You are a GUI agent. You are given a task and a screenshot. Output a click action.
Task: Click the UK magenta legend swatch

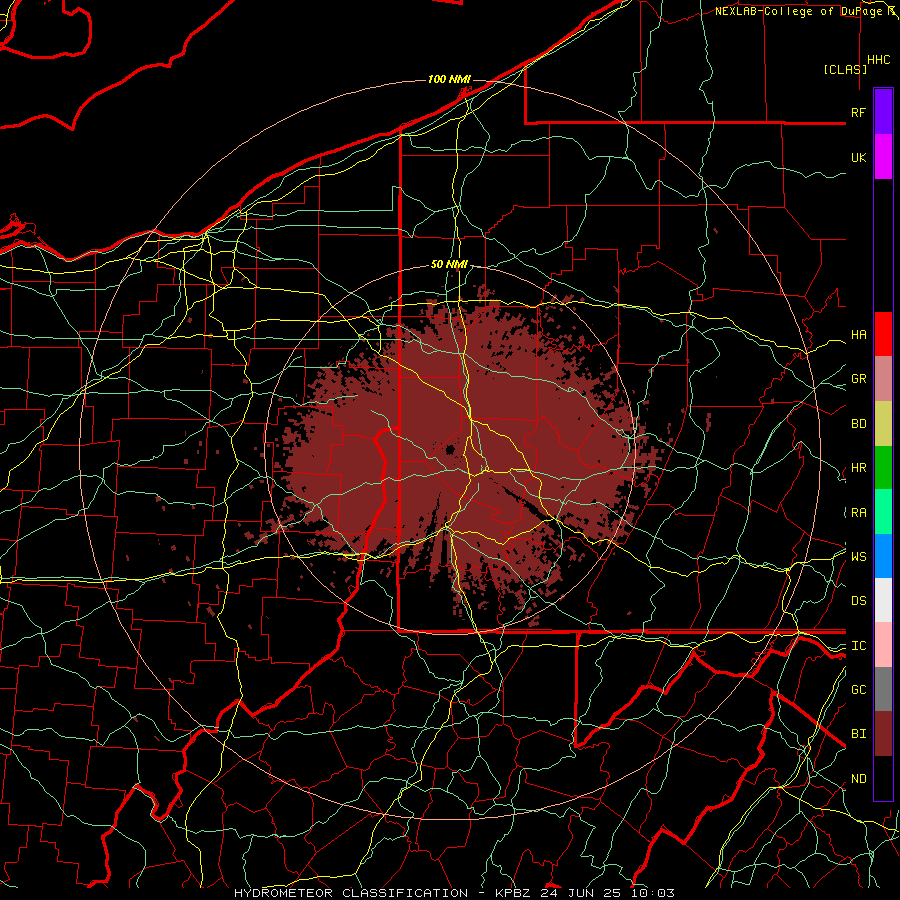(883, 157)
